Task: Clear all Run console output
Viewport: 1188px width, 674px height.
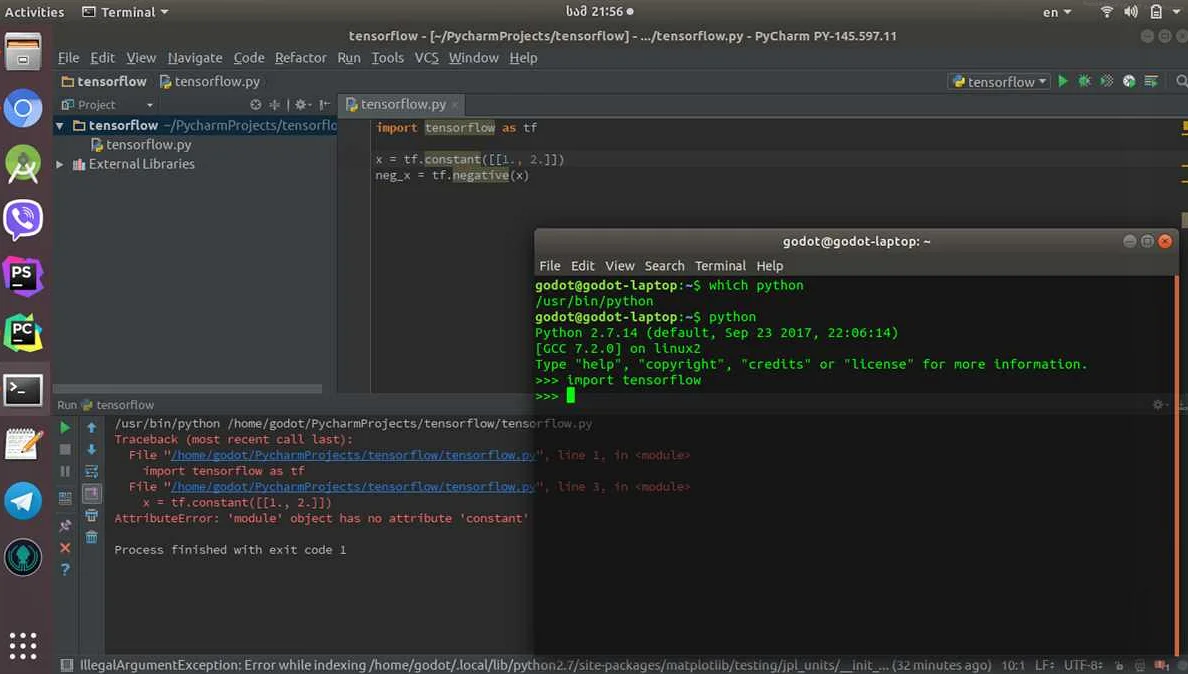Action: tap(92, 538)
